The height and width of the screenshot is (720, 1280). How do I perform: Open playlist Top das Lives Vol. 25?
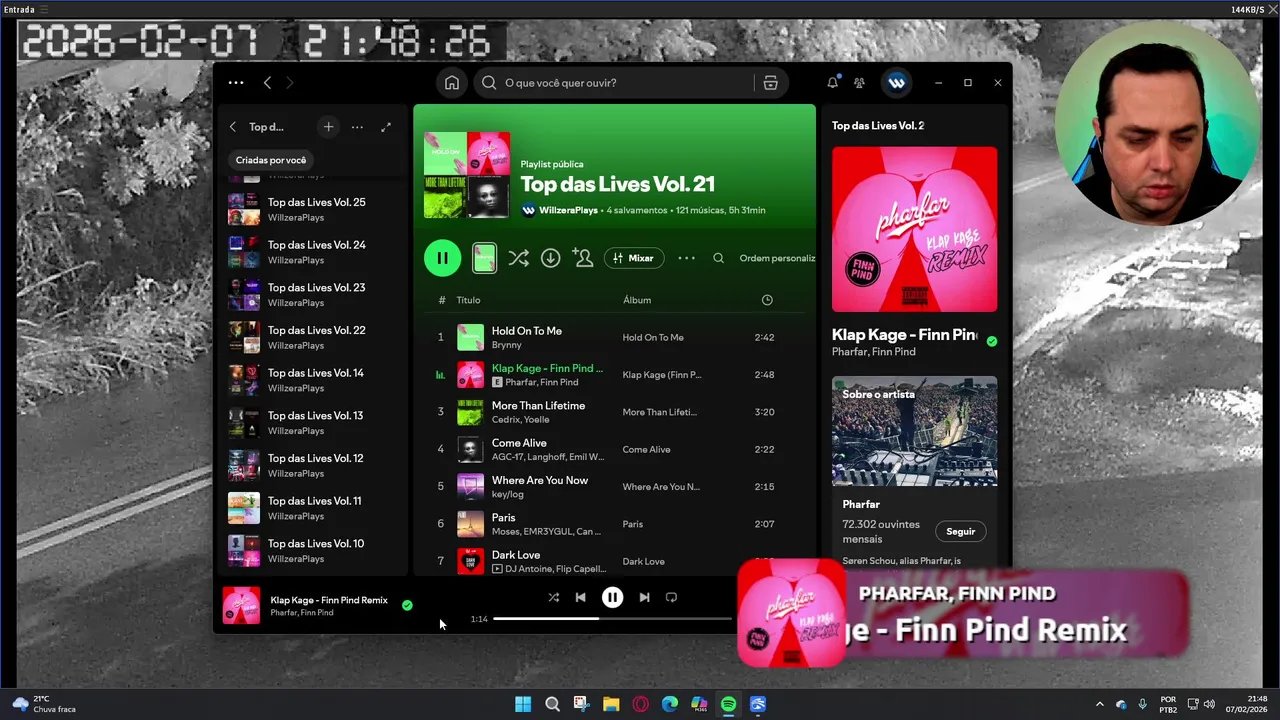coord(312,209)
